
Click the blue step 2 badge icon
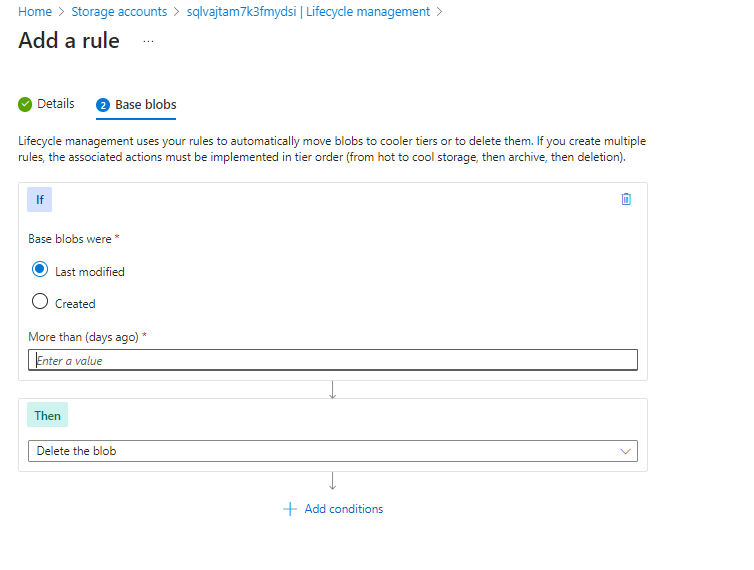(x=103, y=105)
